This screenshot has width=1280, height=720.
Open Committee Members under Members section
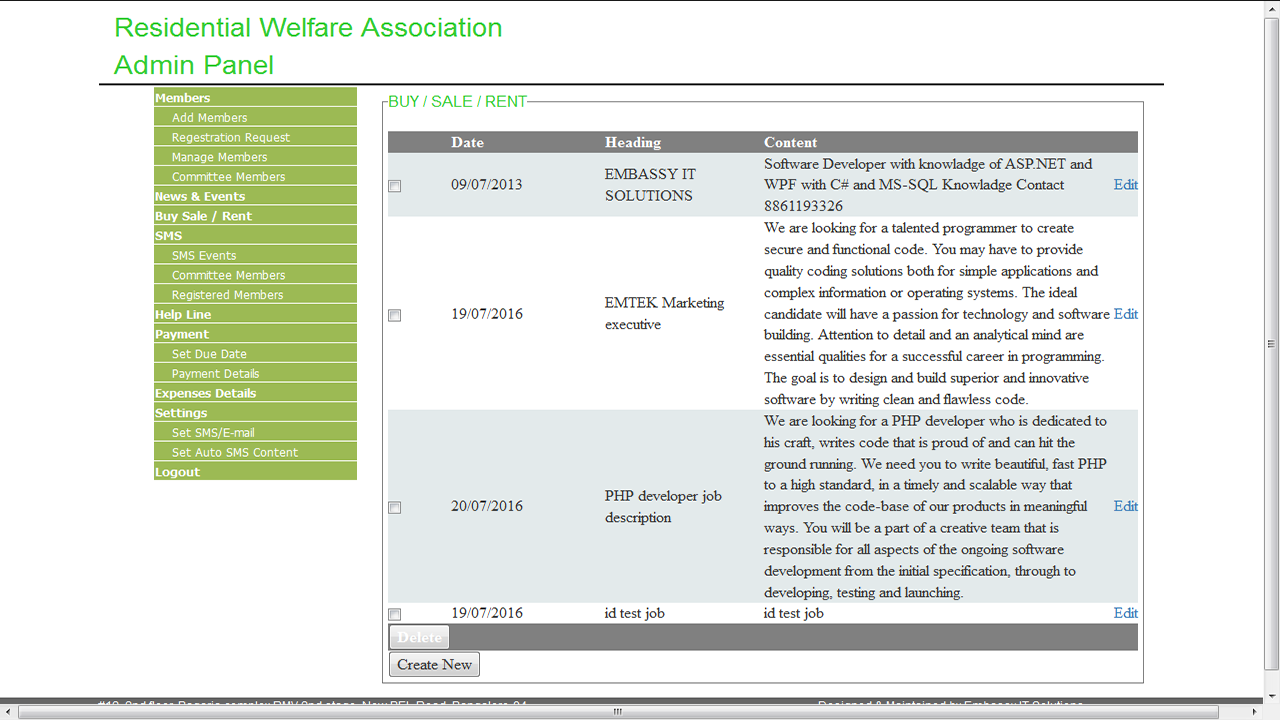255,176
